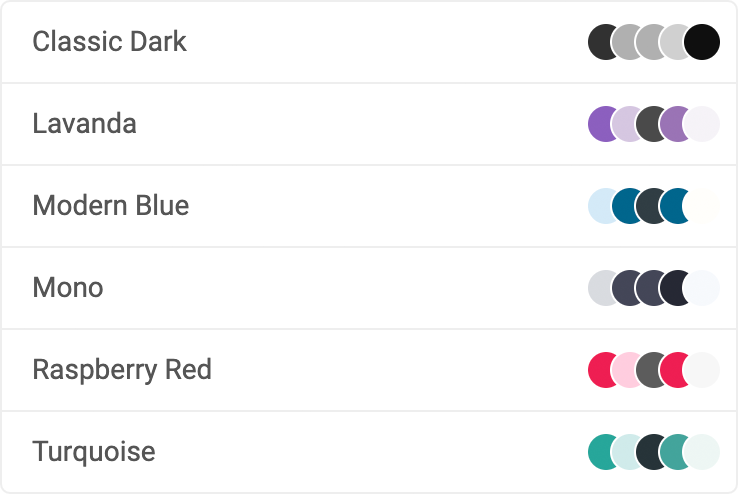Choose the Raspberry Red theme label
The image size is (738, 494).
click(122, 370)
